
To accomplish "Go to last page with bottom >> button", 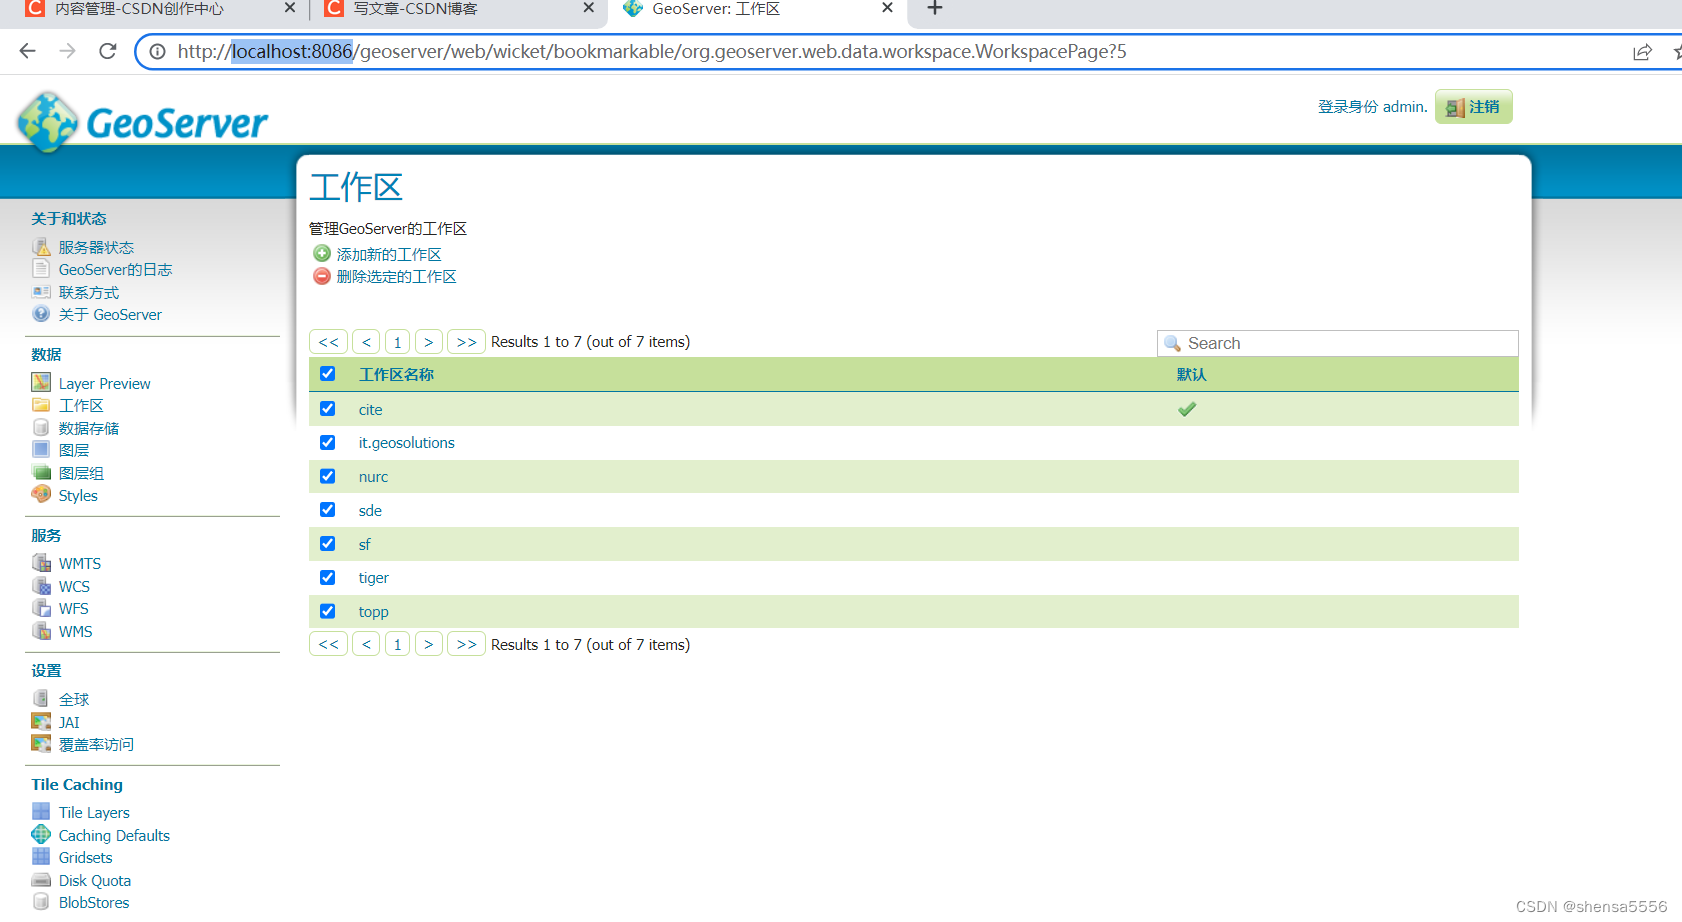I will pyautogui.click(x=466, y=644).
